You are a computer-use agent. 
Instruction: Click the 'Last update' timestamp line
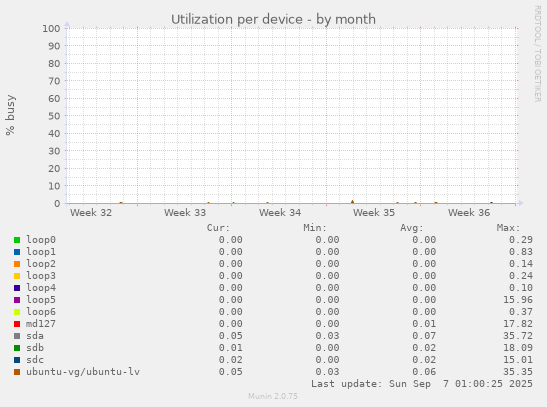(422, 384)
